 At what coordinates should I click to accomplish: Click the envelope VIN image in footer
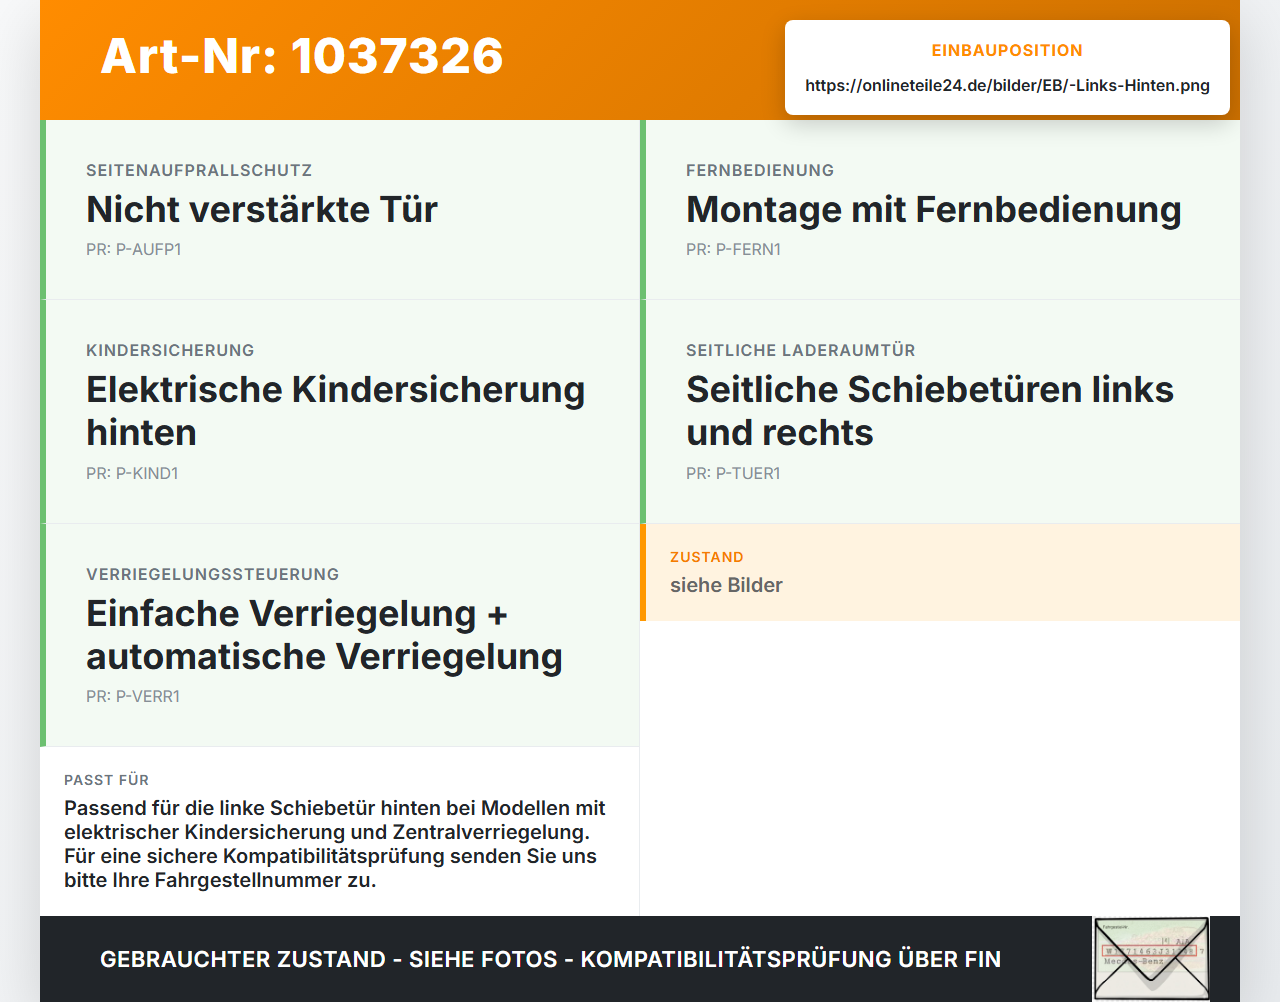tap(1151, 958)
